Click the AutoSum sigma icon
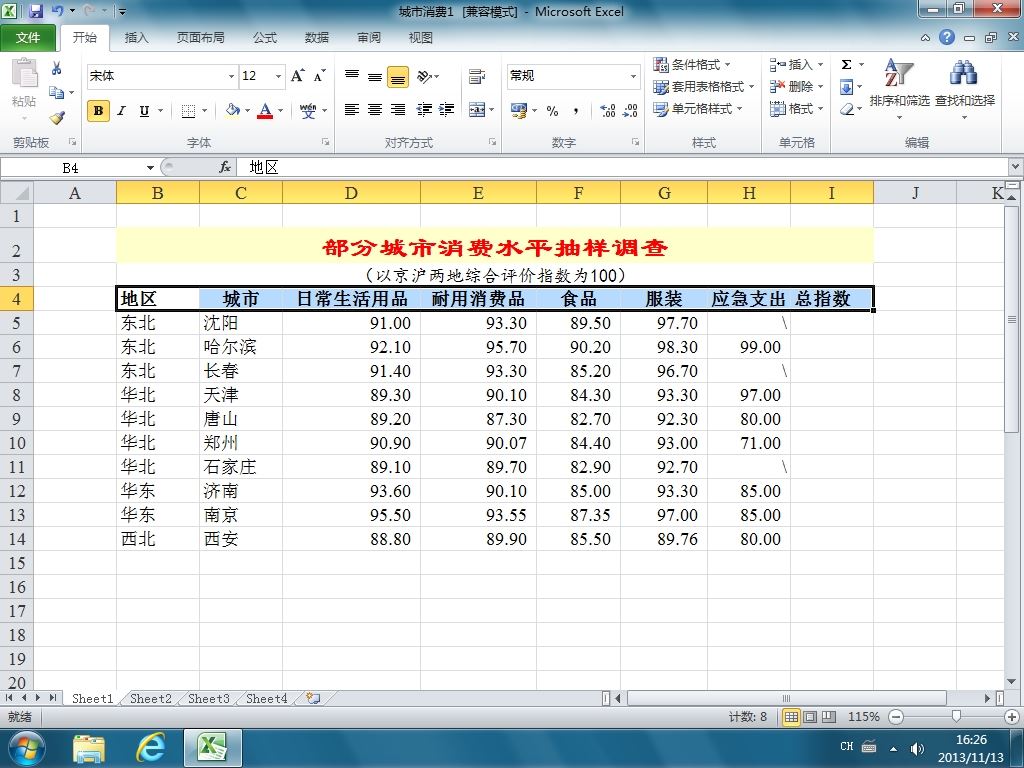Image resolution: width=1024 pixels, height=768 pixels. (846, 65)
